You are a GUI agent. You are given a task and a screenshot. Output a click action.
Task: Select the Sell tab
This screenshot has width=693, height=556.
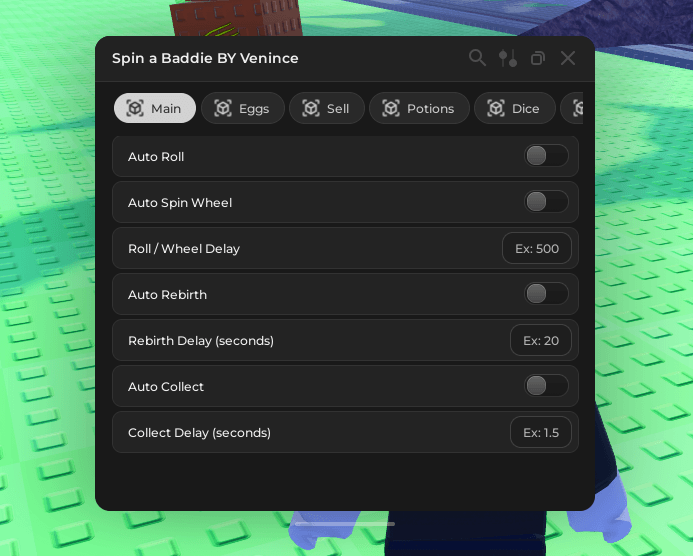click(x=327, y=108)
